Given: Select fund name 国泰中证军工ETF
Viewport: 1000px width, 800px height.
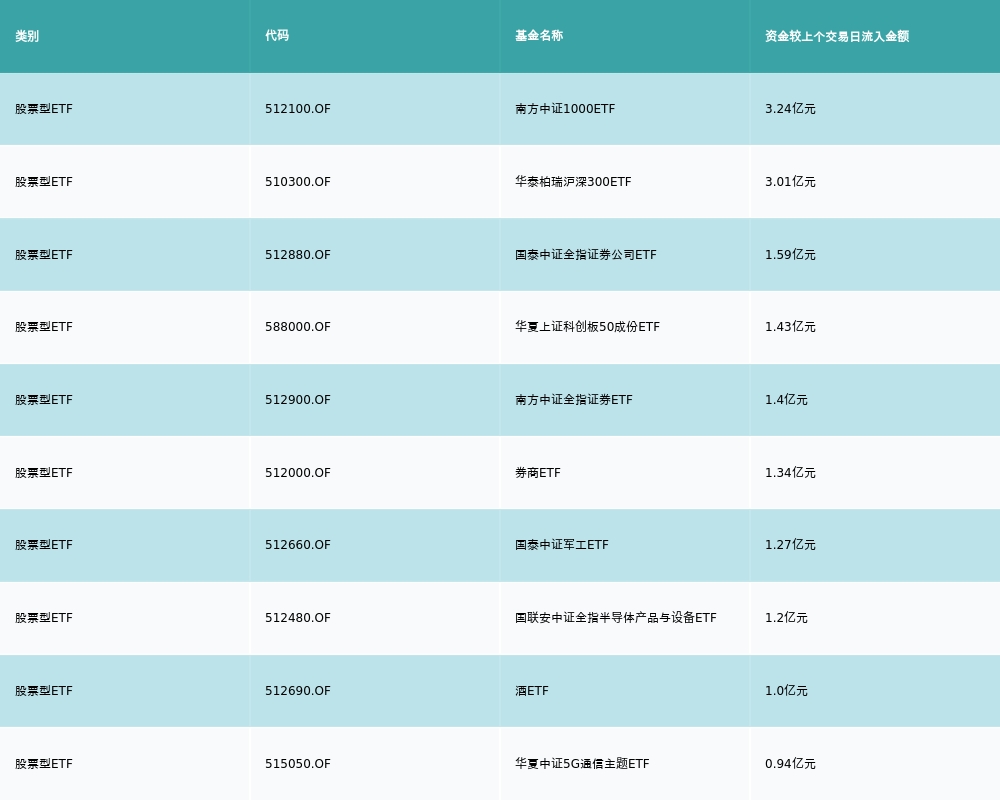Looking at the screenshot, I should pos(562,545).
